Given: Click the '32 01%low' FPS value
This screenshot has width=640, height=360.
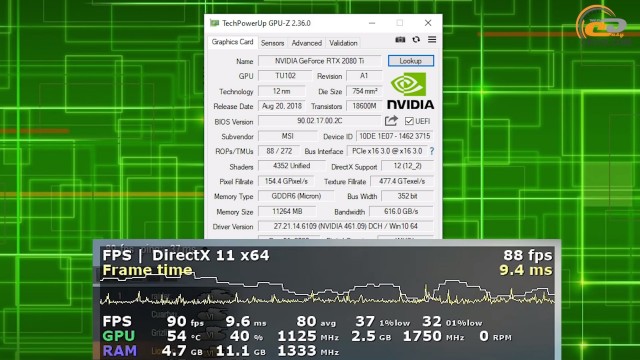Looking at the screenshot, I should (452, 322).
